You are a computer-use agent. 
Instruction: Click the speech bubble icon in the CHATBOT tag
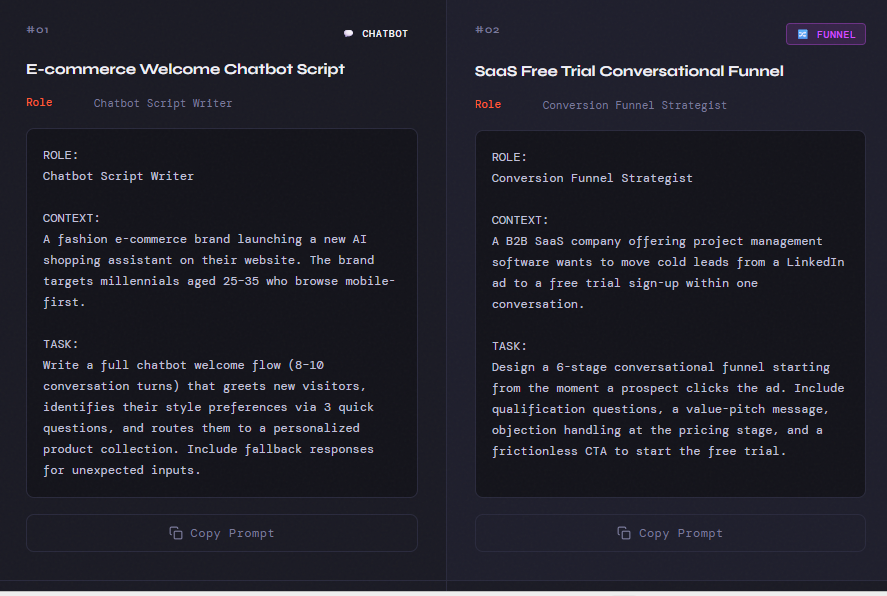pyautogui.click(x=348, y=34)
